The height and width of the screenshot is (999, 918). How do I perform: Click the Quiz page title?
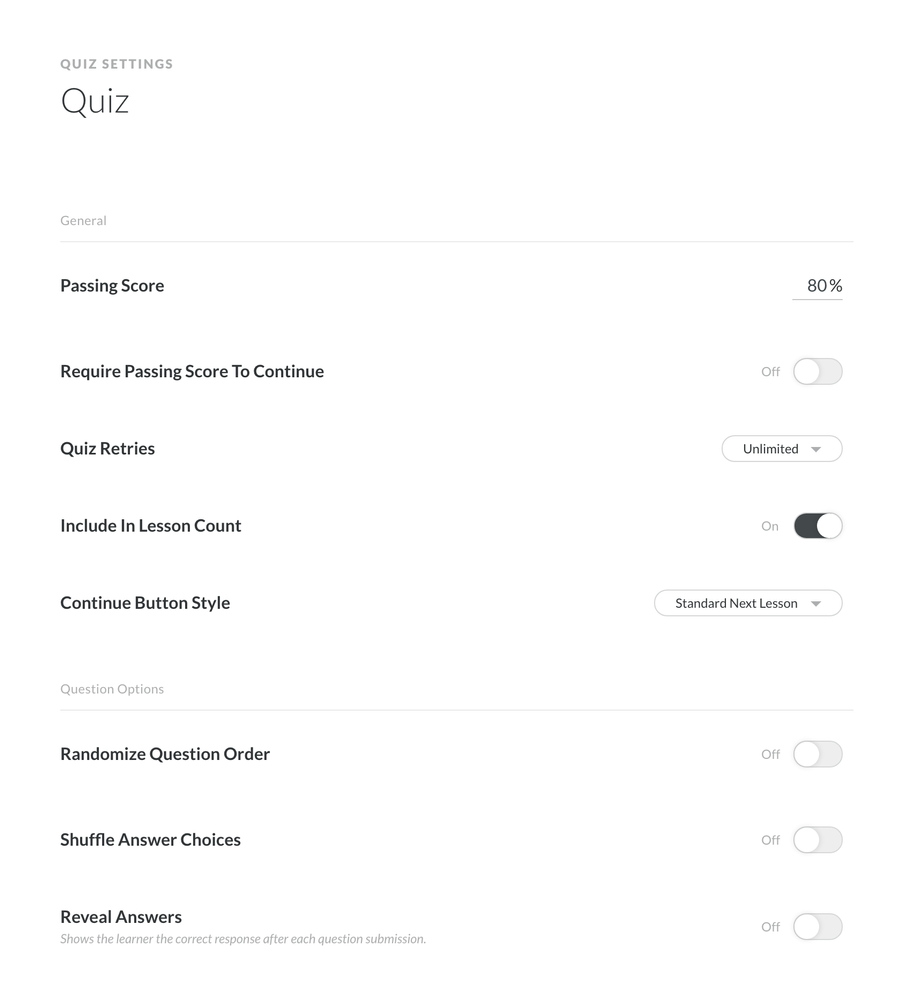(95, 101)
